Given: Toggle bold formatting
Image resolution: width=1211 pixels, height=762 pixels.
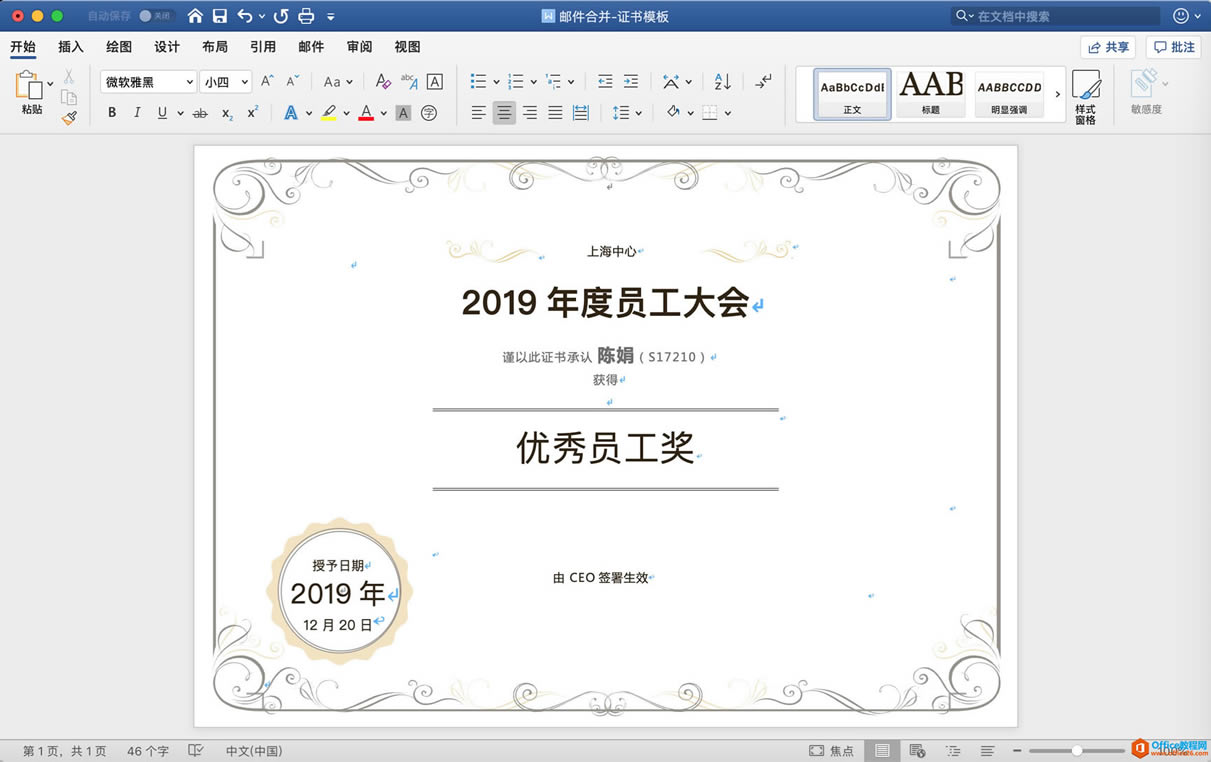Looking at the screenshot, I should [x=112, y=112].
